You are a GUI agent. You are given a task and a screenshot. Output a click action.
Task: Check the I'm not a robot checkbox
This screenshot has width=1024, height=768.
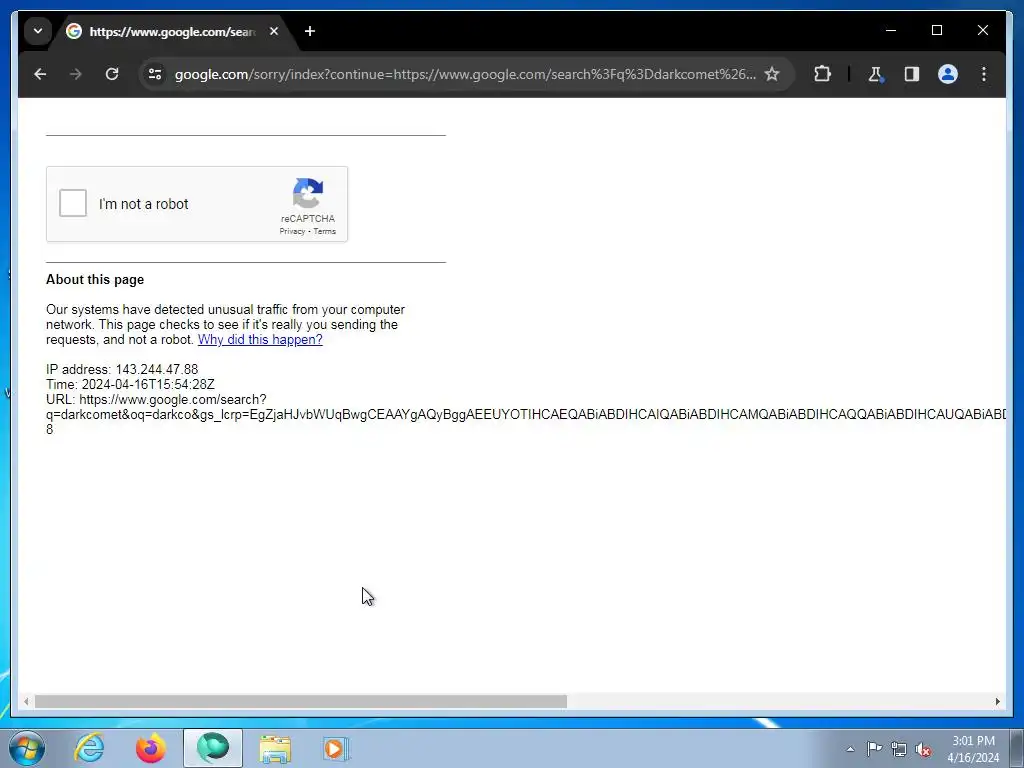point(72,203)
